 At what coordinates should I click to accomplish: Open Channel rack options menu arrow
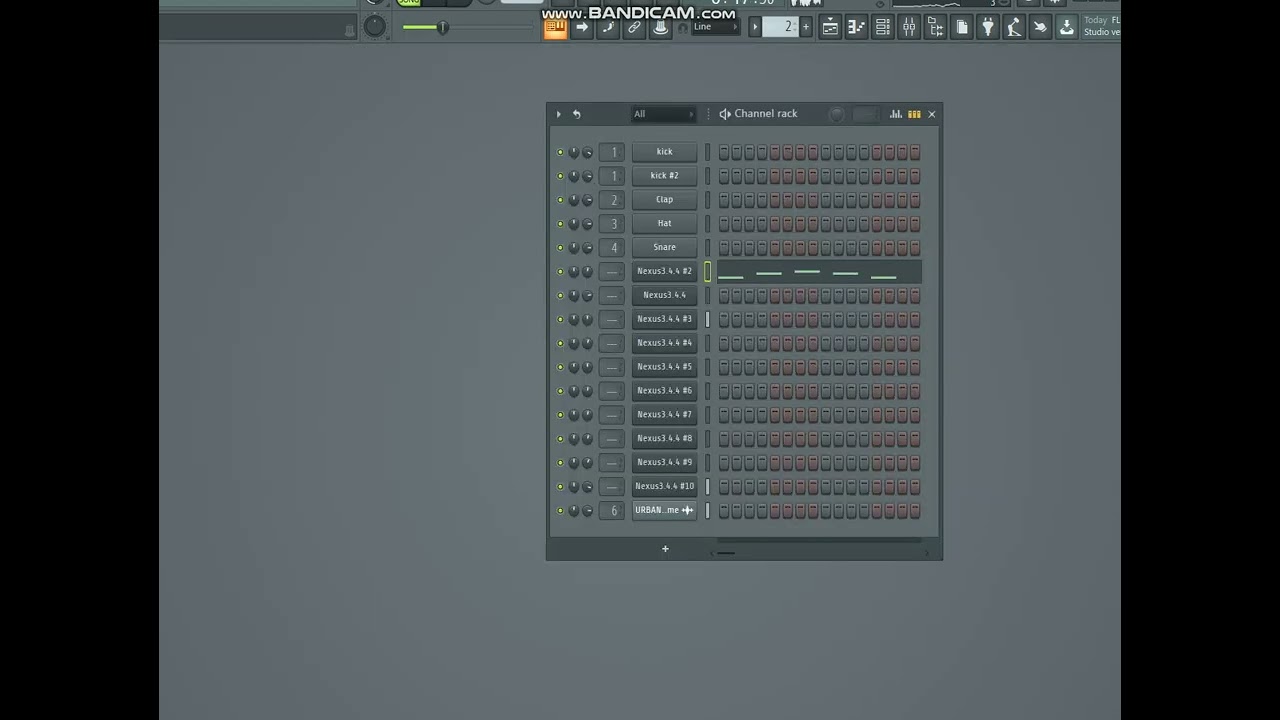[558, 114]
